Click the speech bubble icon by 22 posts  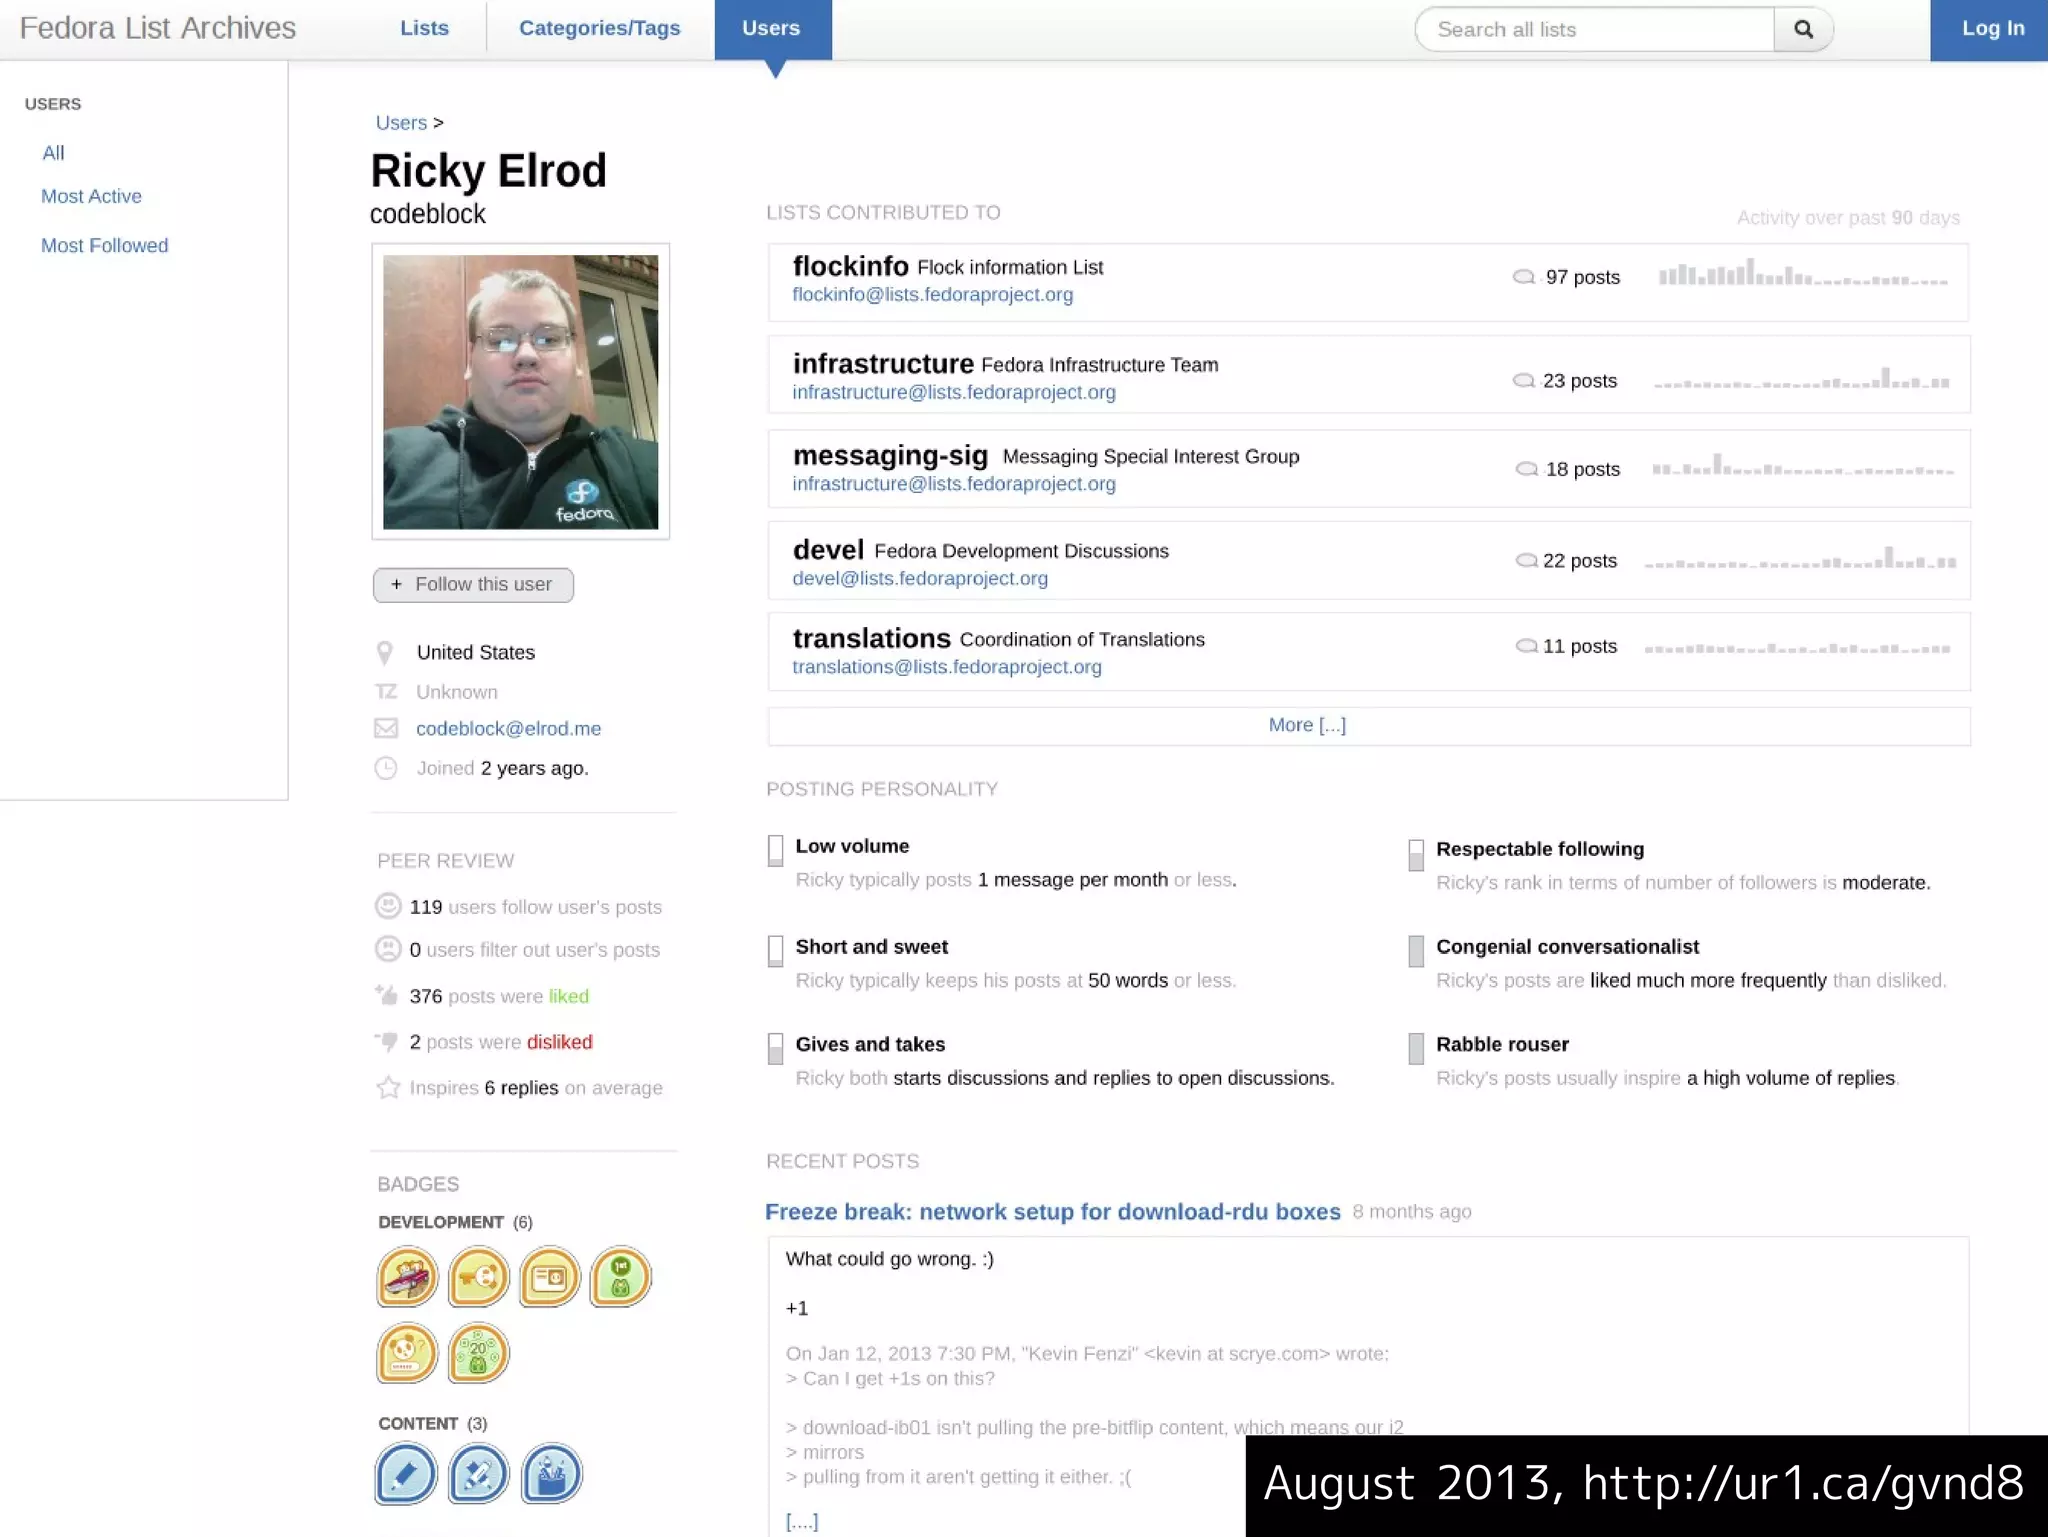pos(1527,560)
